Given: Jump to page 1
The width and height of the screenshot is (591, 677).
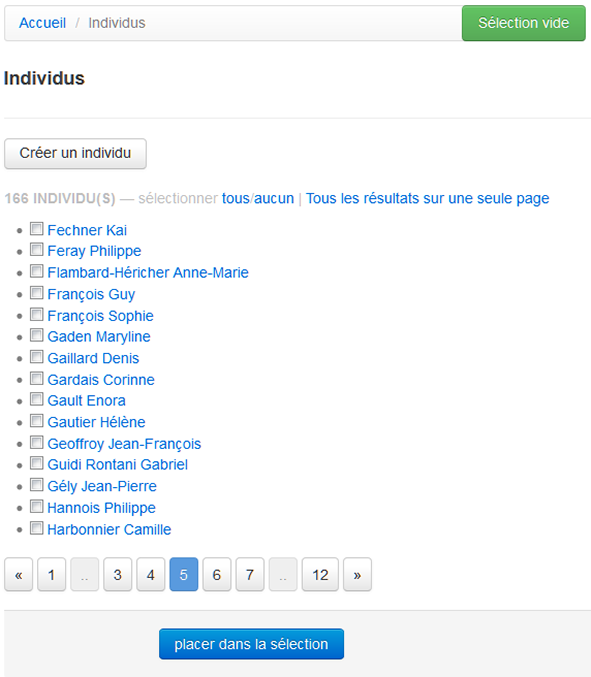Looking at the screenshot, I should (51, 574).
